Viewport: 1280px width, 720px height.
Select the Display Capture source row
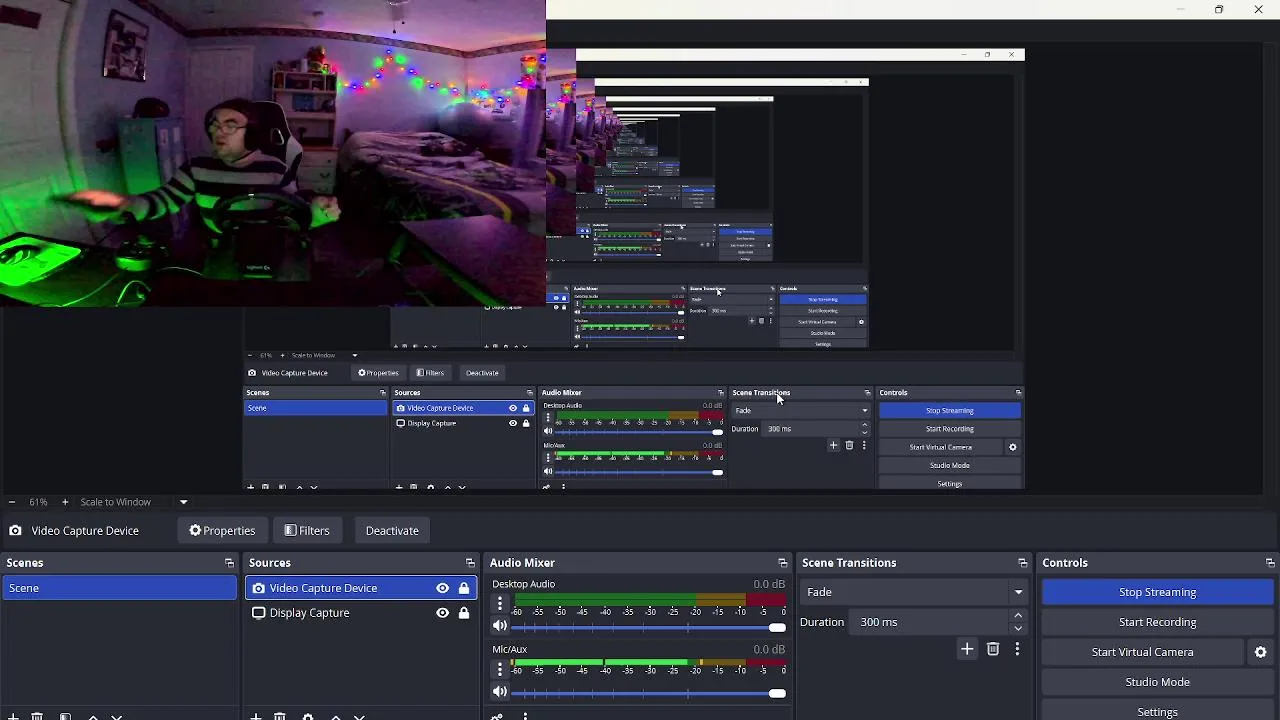point(361,613)
